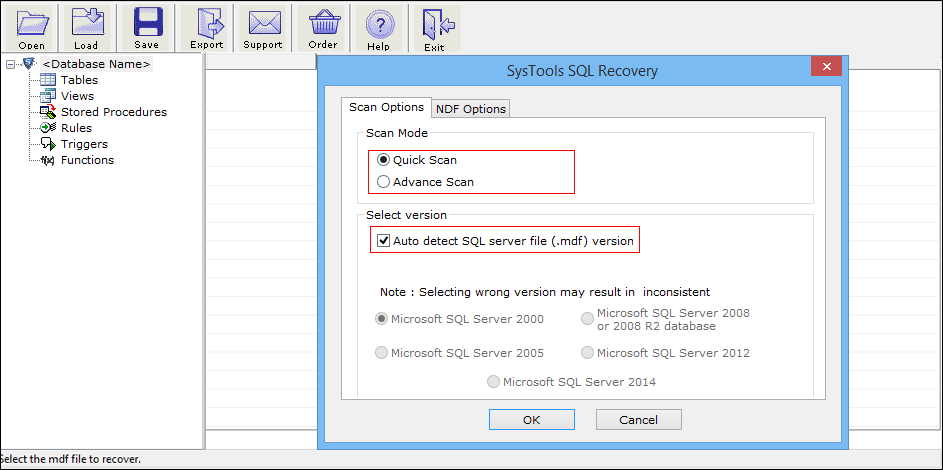Click the Stored Procedures icon in tree
Image resolution: width=943 pixels, height=470 pixels.
click(48, 112)
